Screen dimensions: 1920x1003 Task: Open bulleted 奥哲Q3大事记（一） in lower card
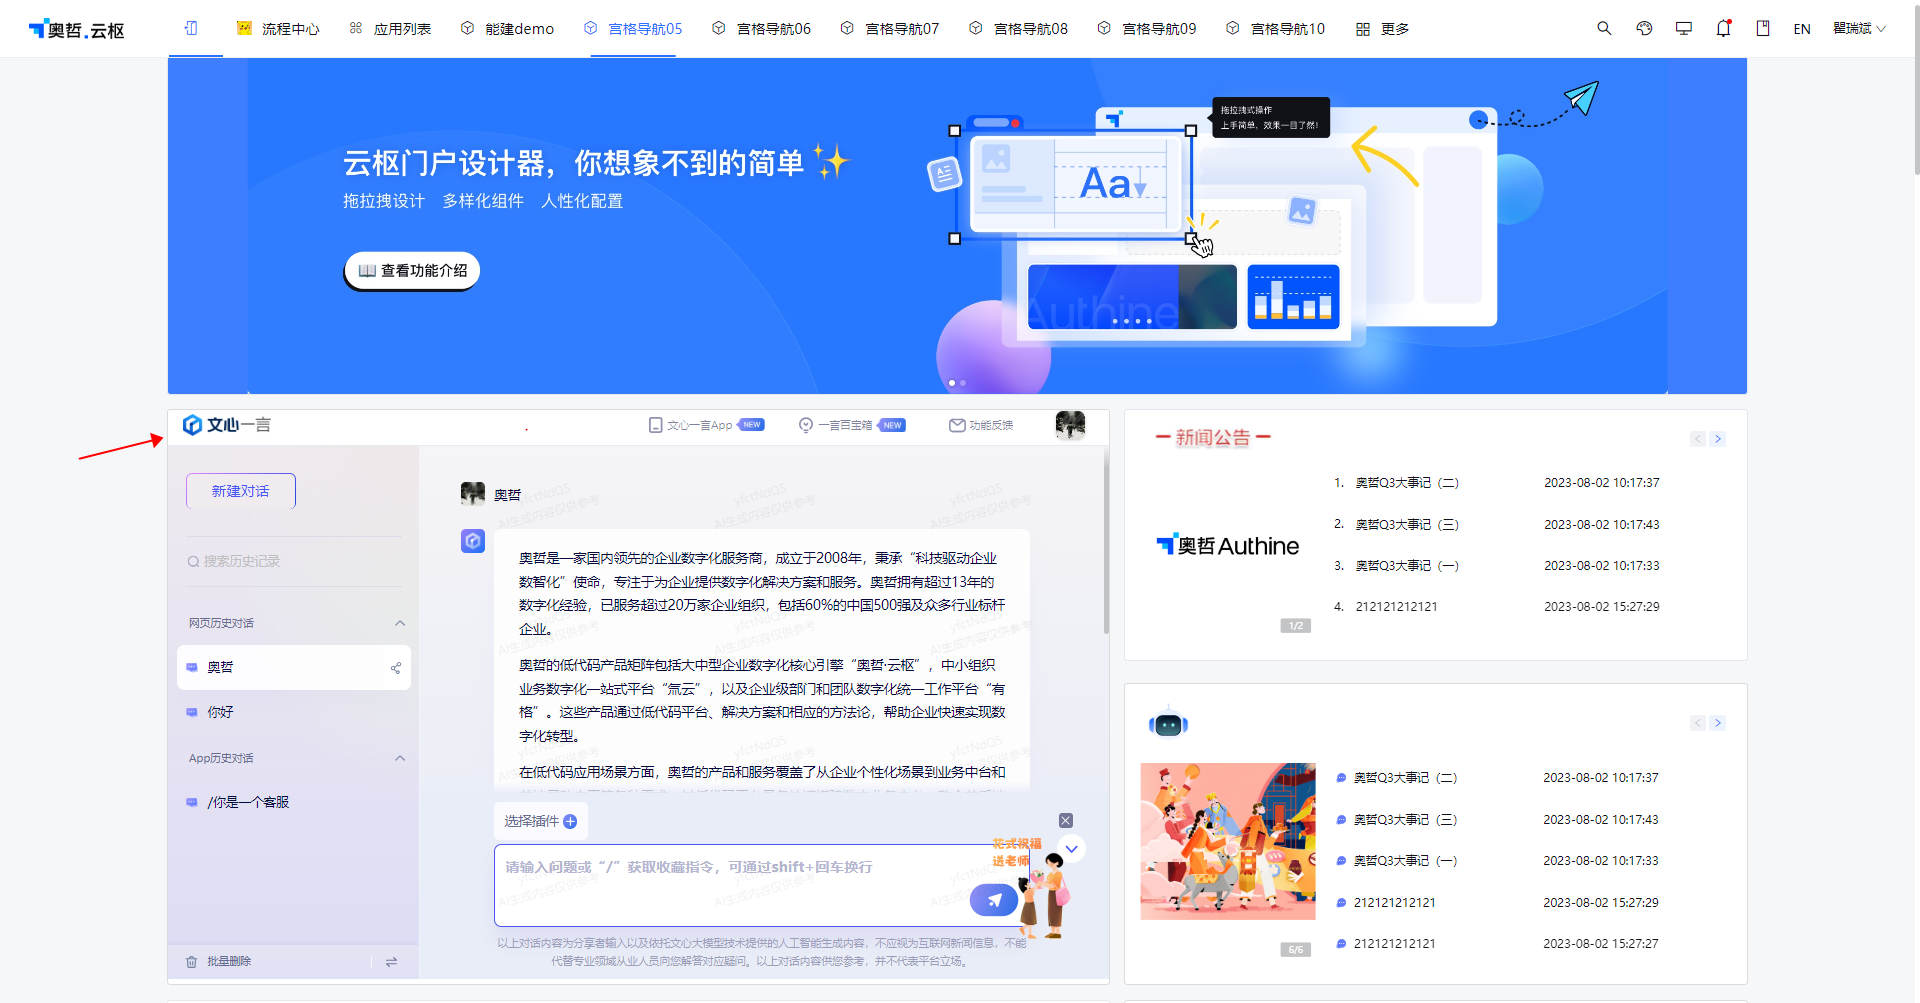1405,860
